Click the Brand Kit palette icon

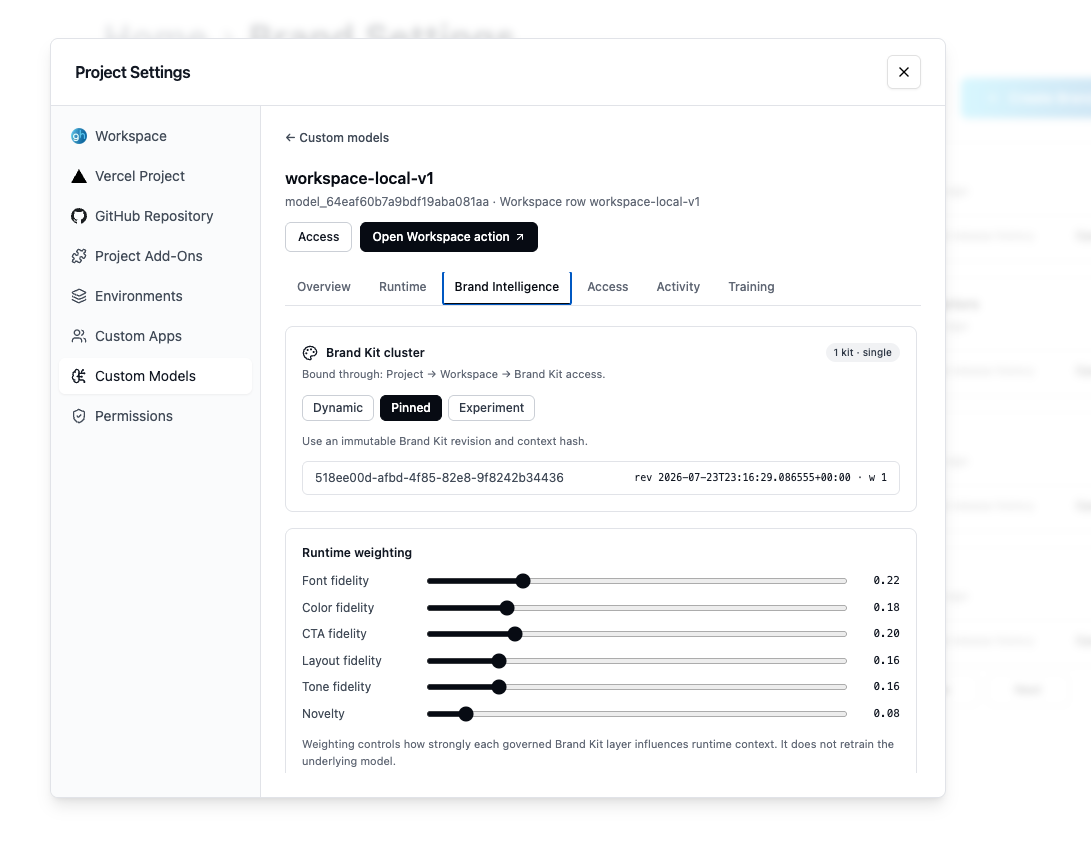[310, 353]
